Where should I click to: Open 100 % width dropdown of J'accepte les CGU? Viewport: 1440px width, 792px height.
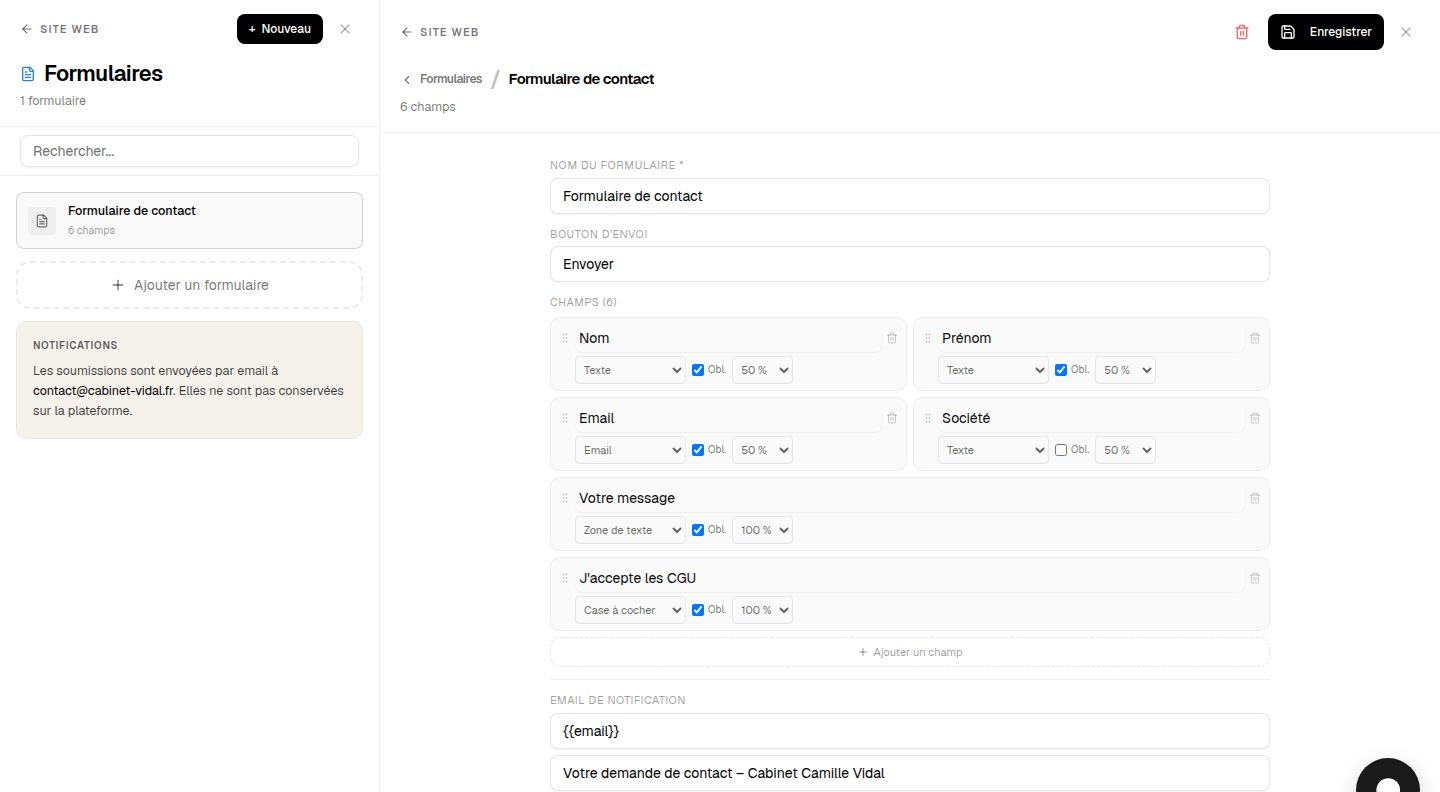[x=762, y=610]
